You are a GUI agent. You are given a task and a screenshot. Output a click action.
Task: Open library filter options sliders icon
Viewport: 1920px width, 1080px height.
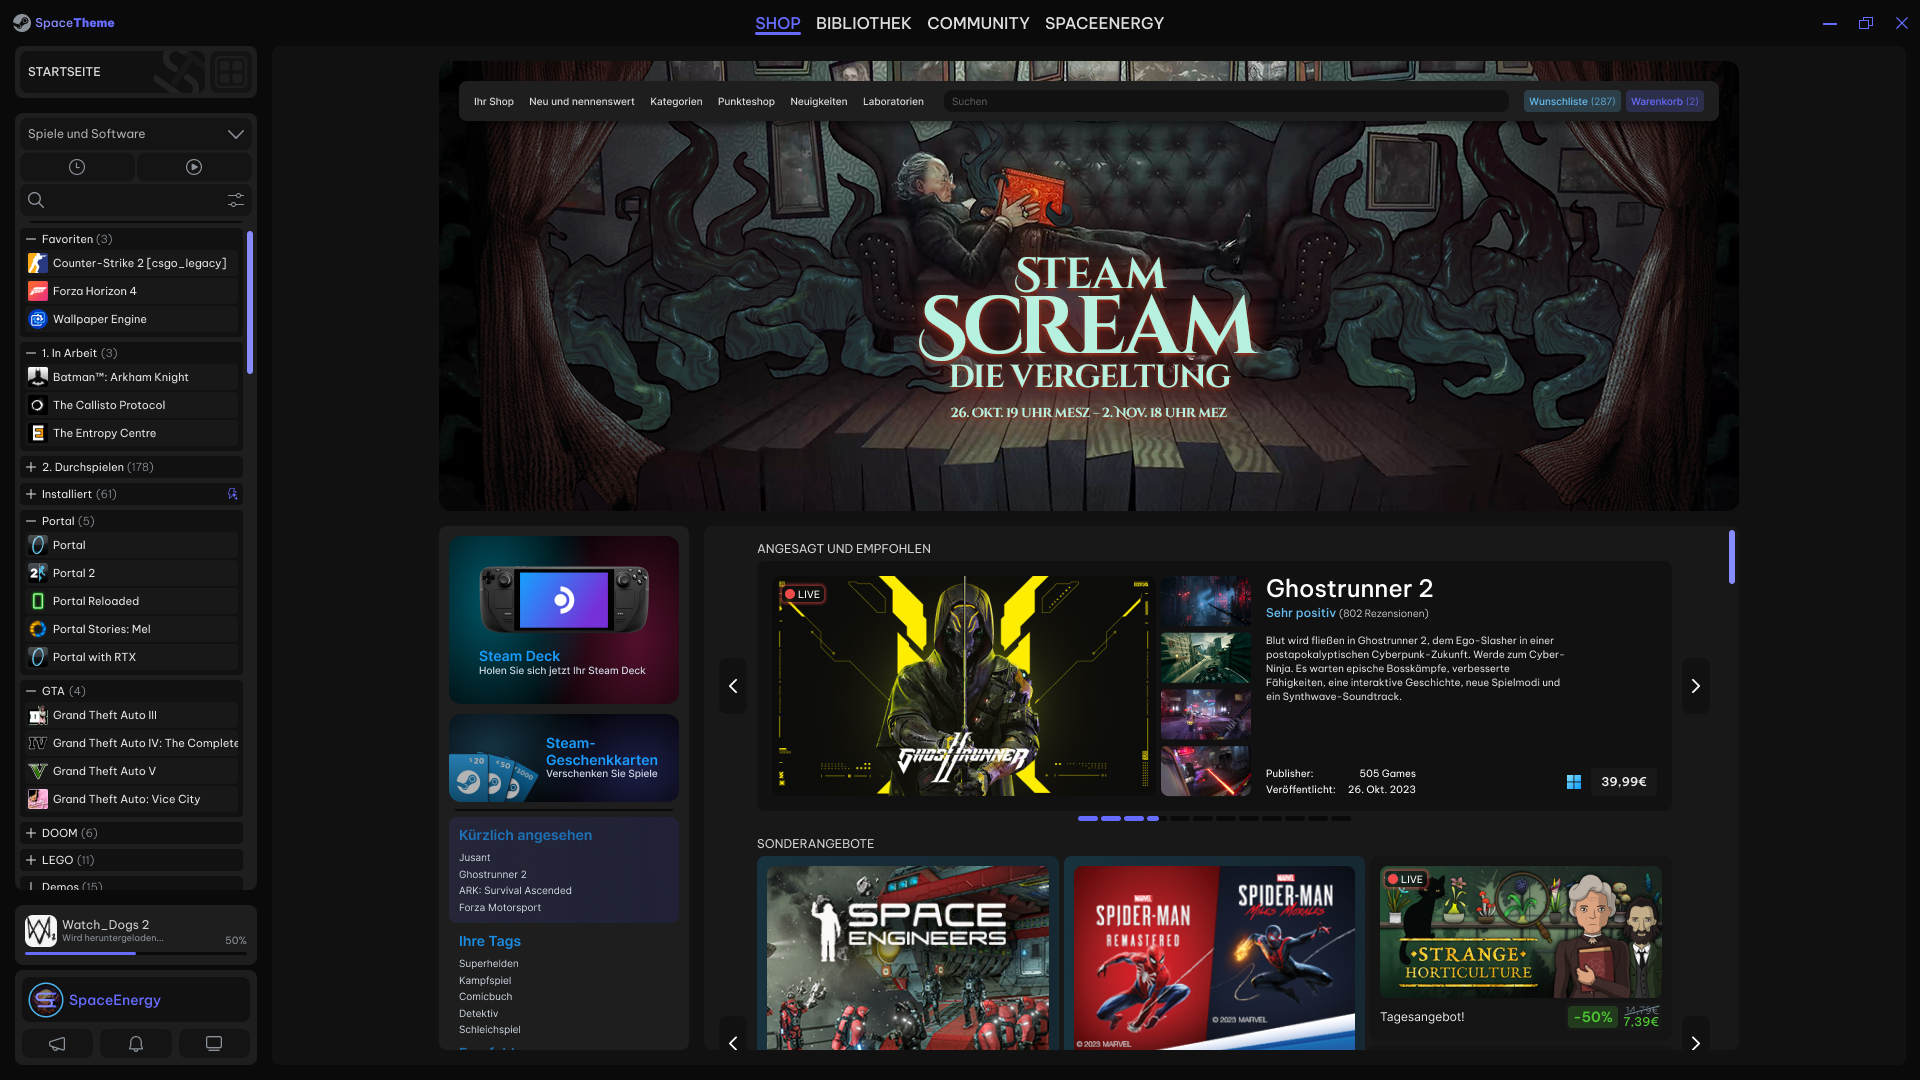point(236,200)
